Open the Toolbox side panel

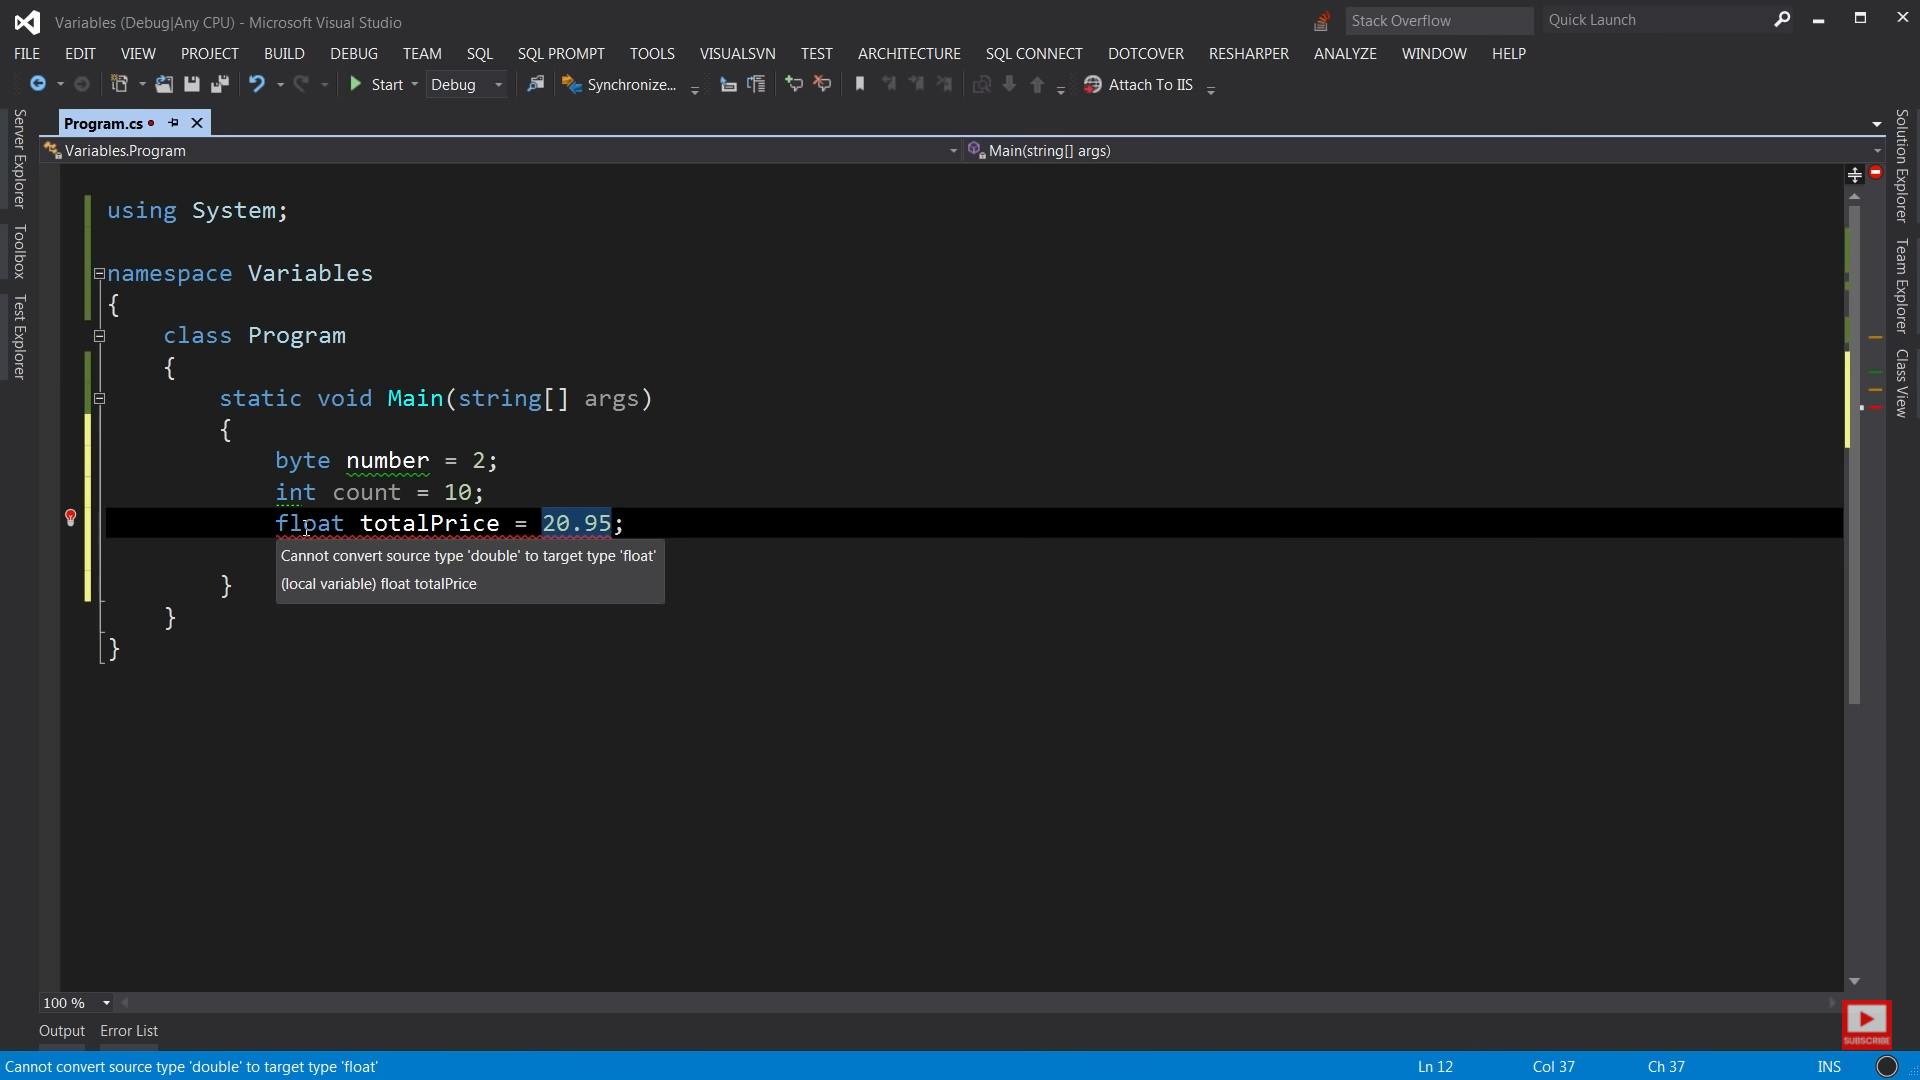click(19, 251)
